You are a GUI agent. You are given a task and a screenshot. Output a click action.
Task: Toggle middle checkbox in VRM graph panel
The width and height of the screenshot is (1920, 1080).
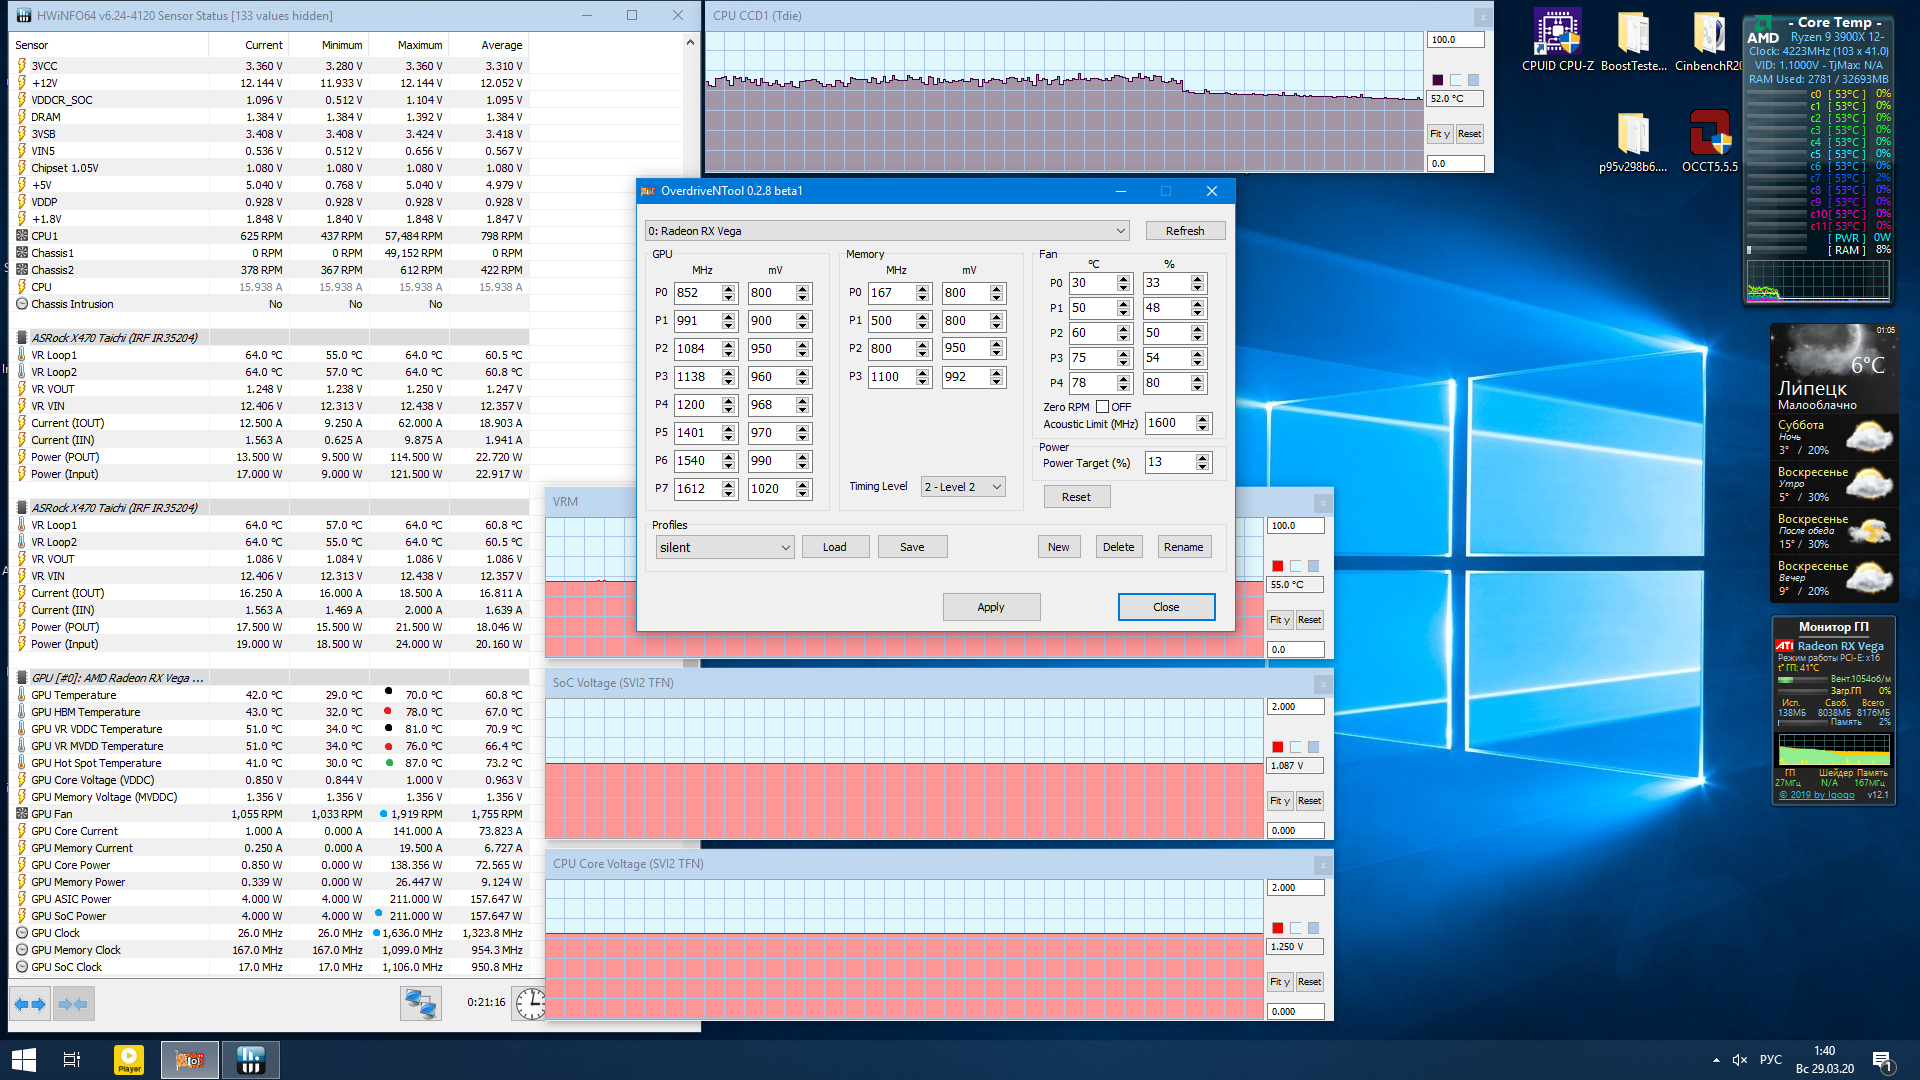[1295, 566]
